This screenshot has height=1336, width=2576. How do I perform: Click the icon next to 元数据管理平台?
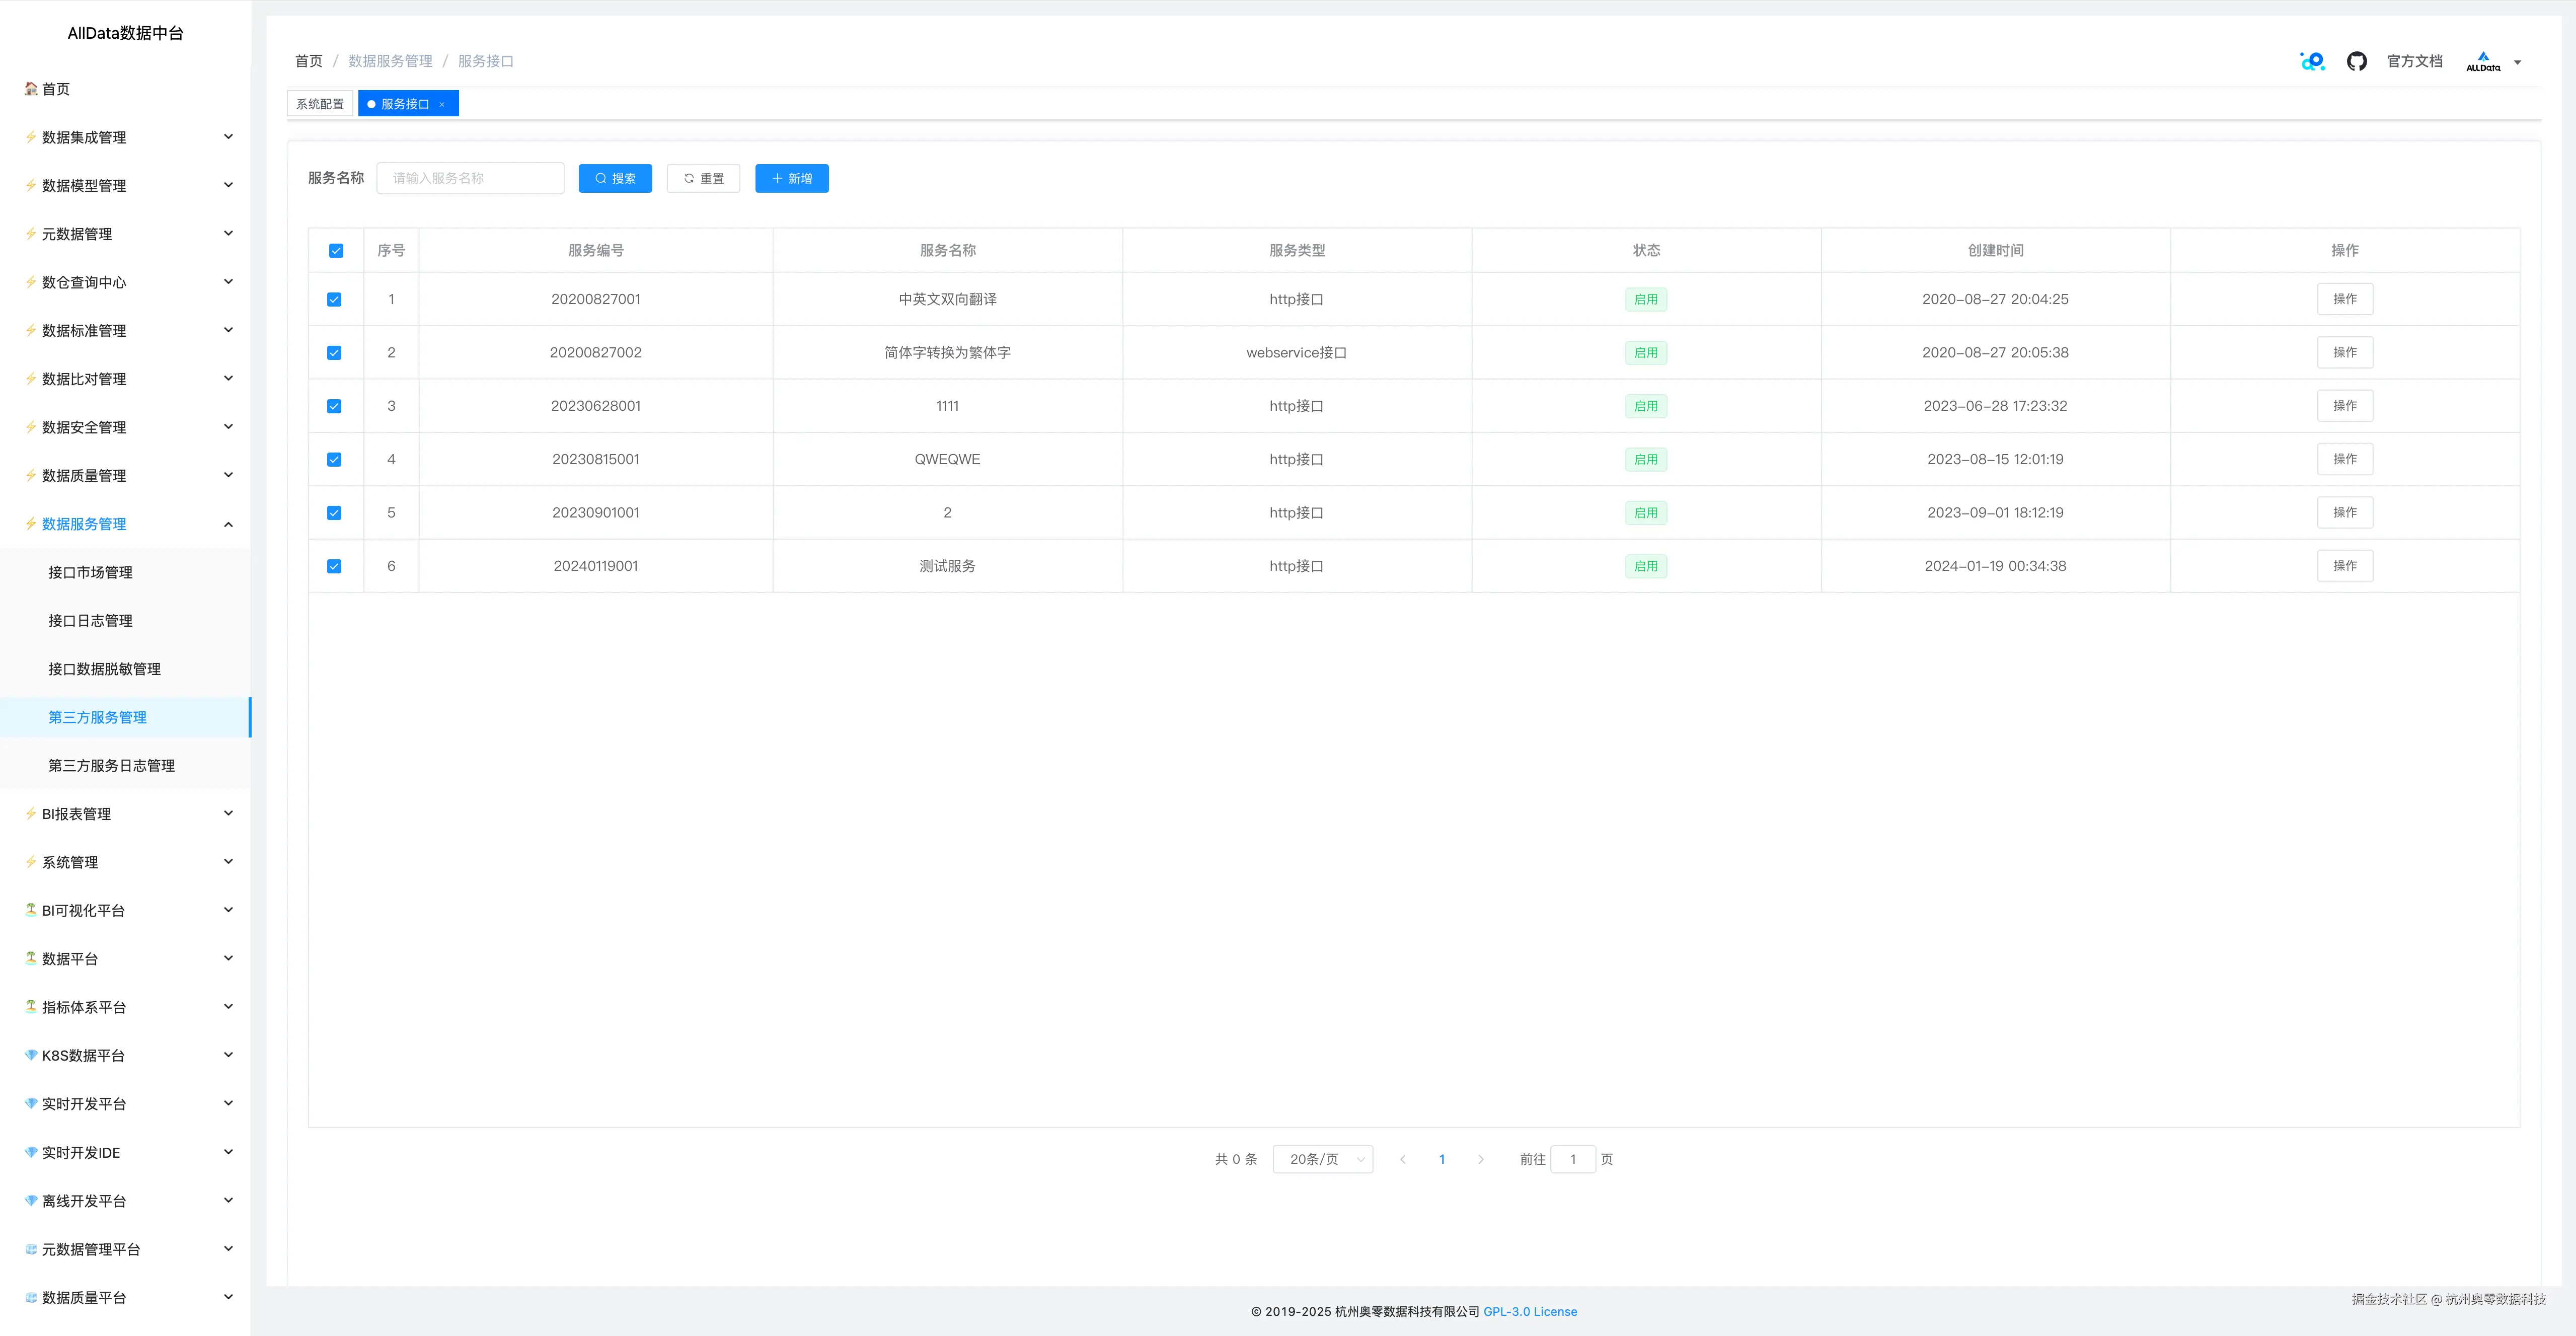pyautogui.click(x=31, y=1249)
